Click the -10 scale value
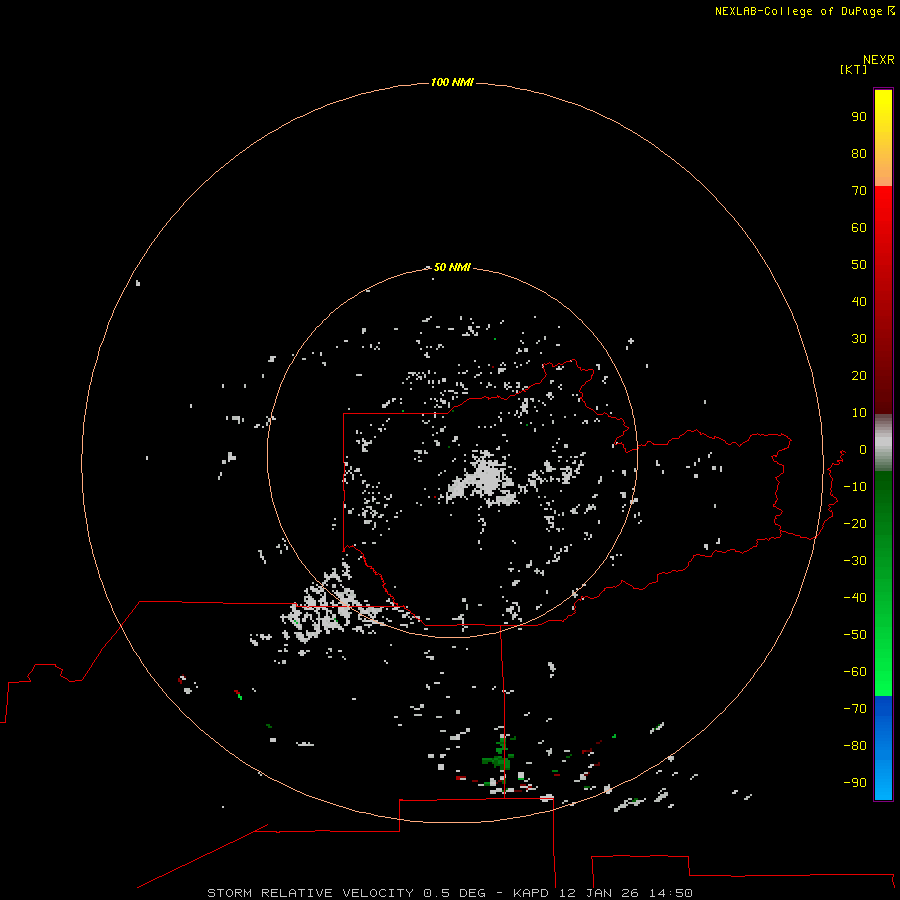This screenshot has height=900, width=900. (855, 487)
